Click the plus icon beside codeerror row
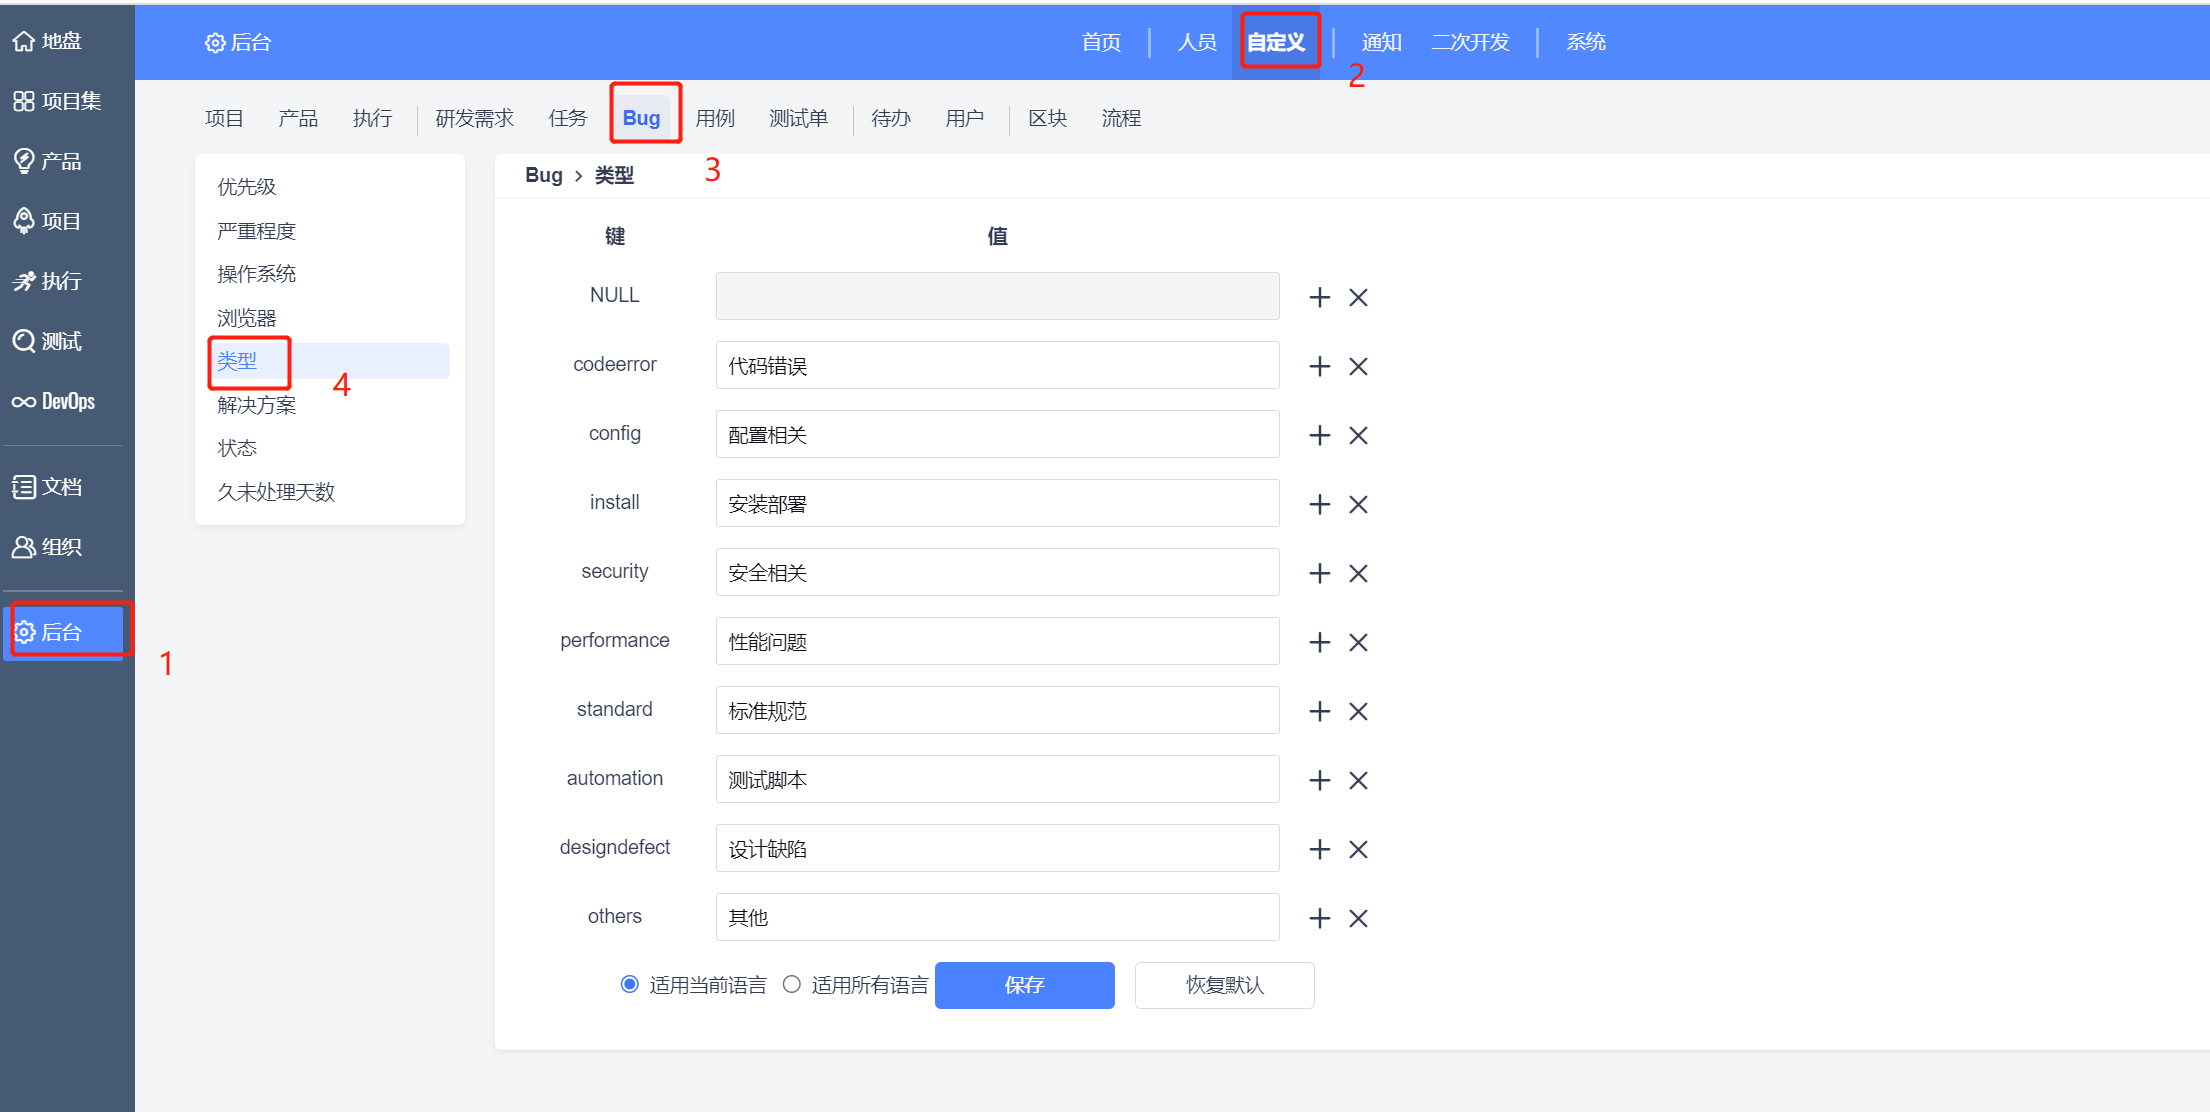2210x1112 pixels. coord(1319,366)
